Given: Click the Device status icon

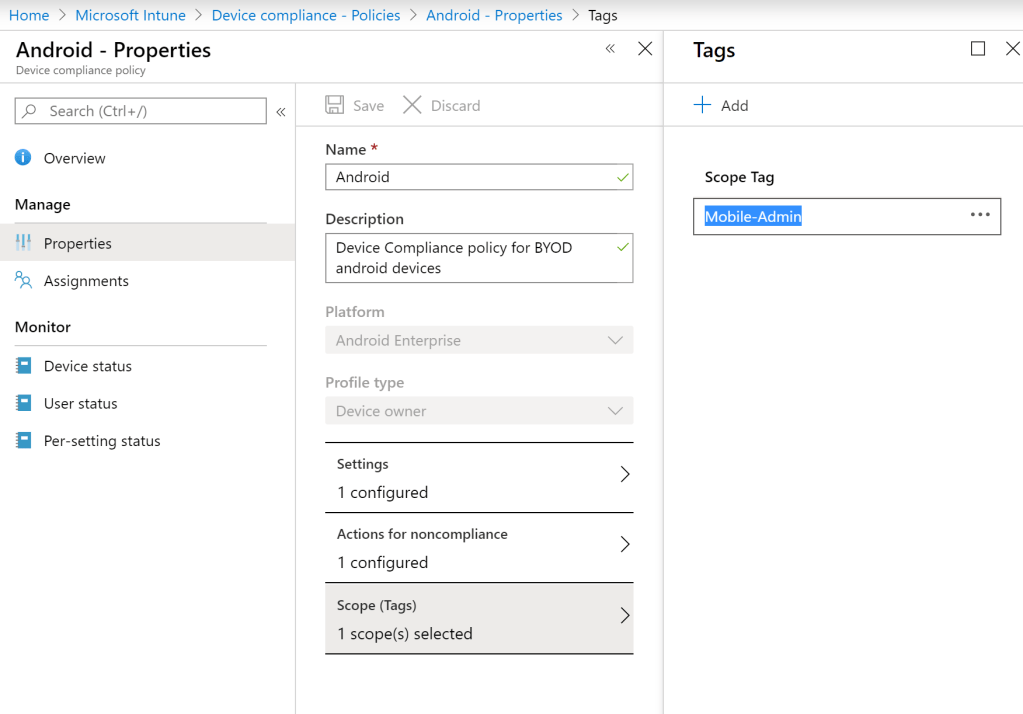Looking at the screenshot, I should (x=23, y=366).
